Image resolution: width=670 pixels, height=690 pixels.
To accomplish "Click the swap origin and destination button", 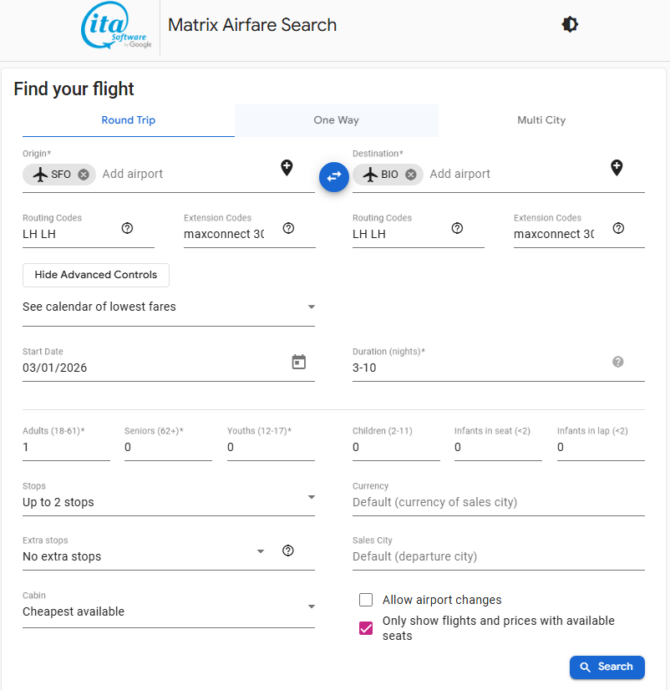I will 334,176.
